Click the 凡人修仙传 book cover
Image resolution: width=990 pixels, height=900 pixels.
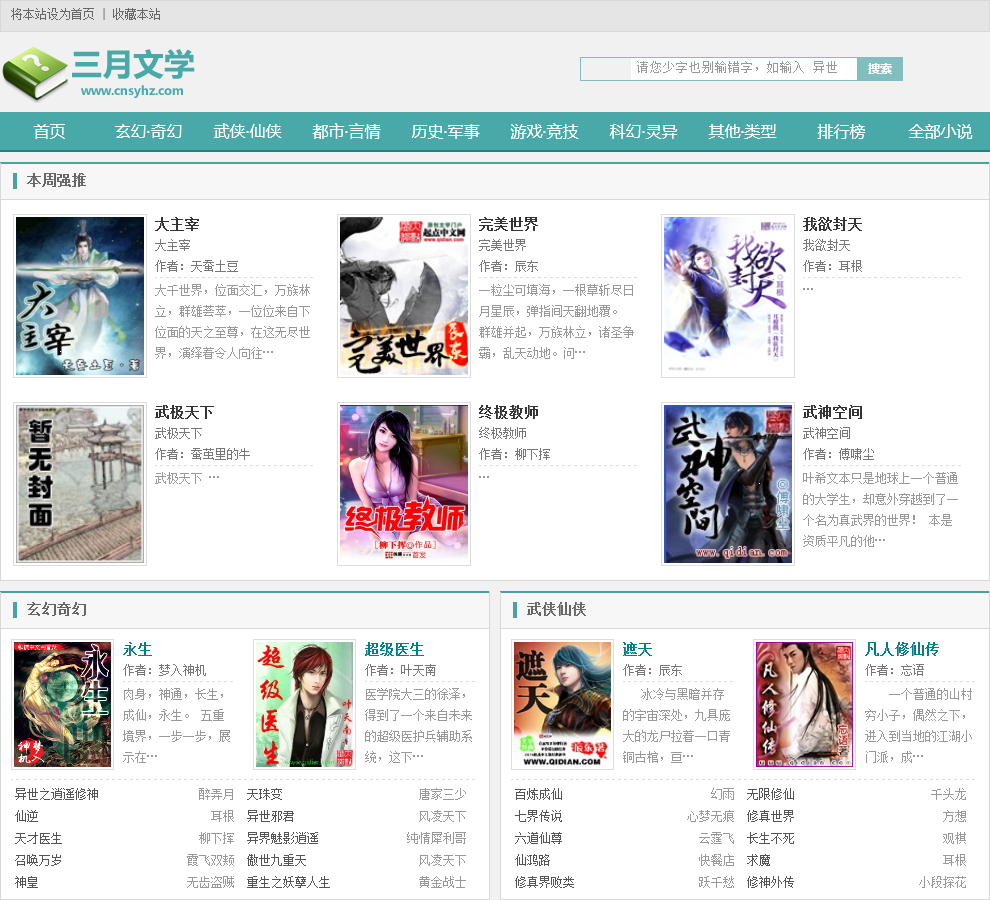[x=804, y=704]
